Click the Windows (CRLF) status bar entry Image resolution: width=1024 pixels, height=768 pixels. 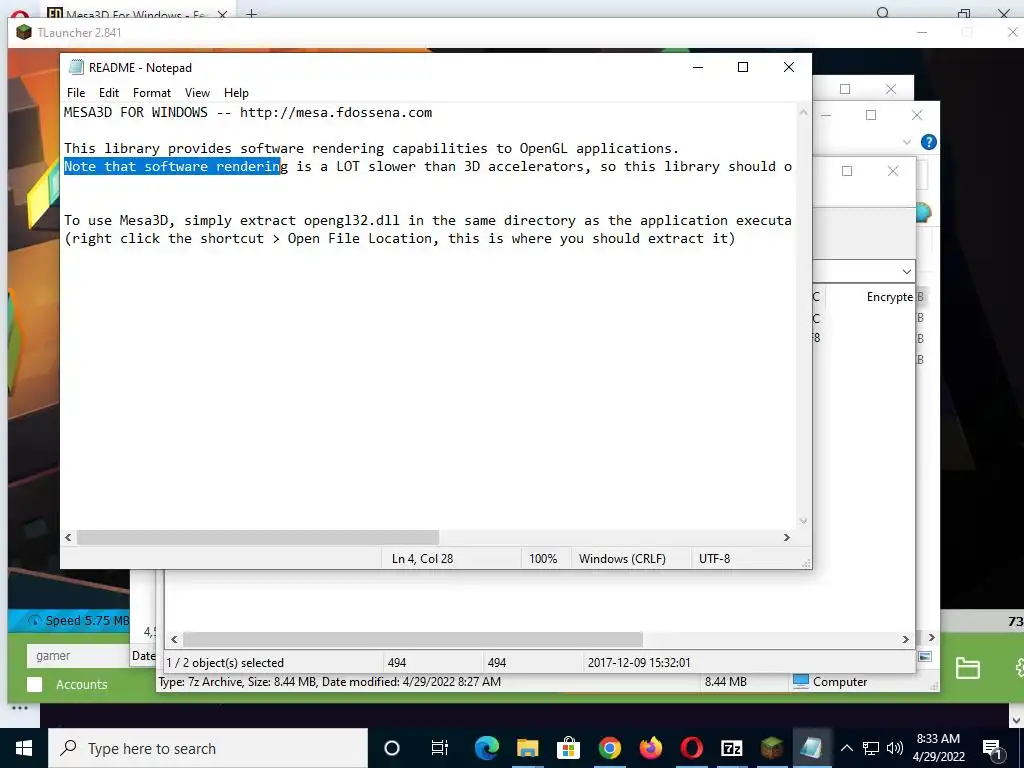coord(622,559)
